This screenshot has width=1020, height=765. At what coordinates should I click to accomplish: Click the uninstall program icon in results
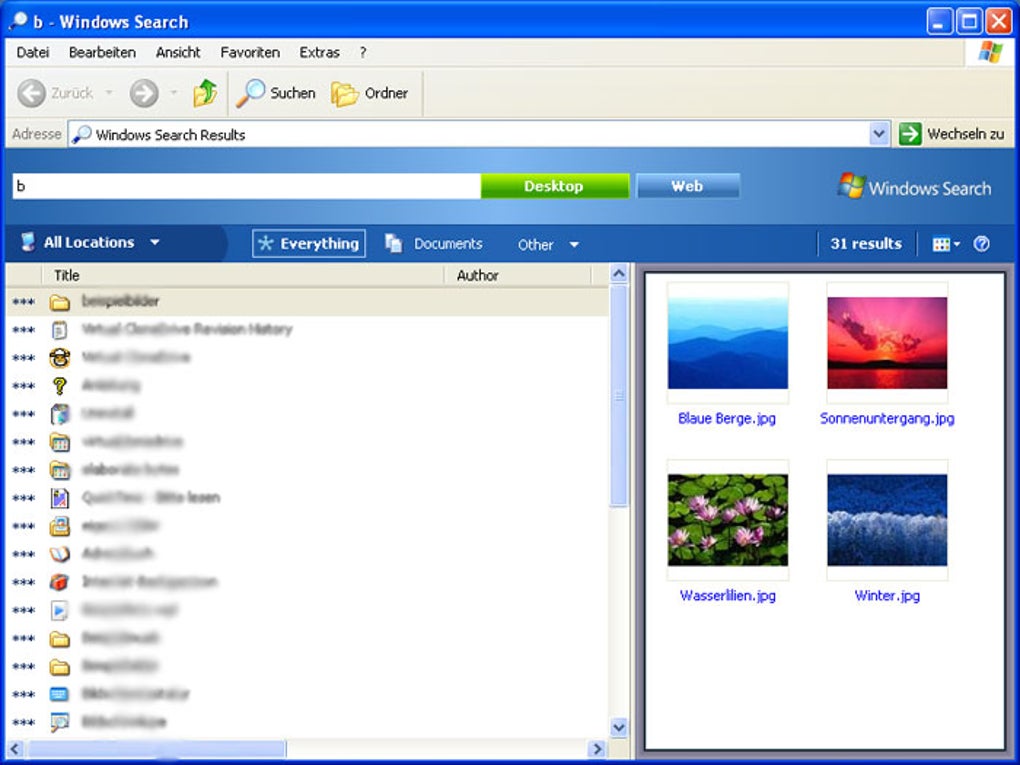[59, 414]
